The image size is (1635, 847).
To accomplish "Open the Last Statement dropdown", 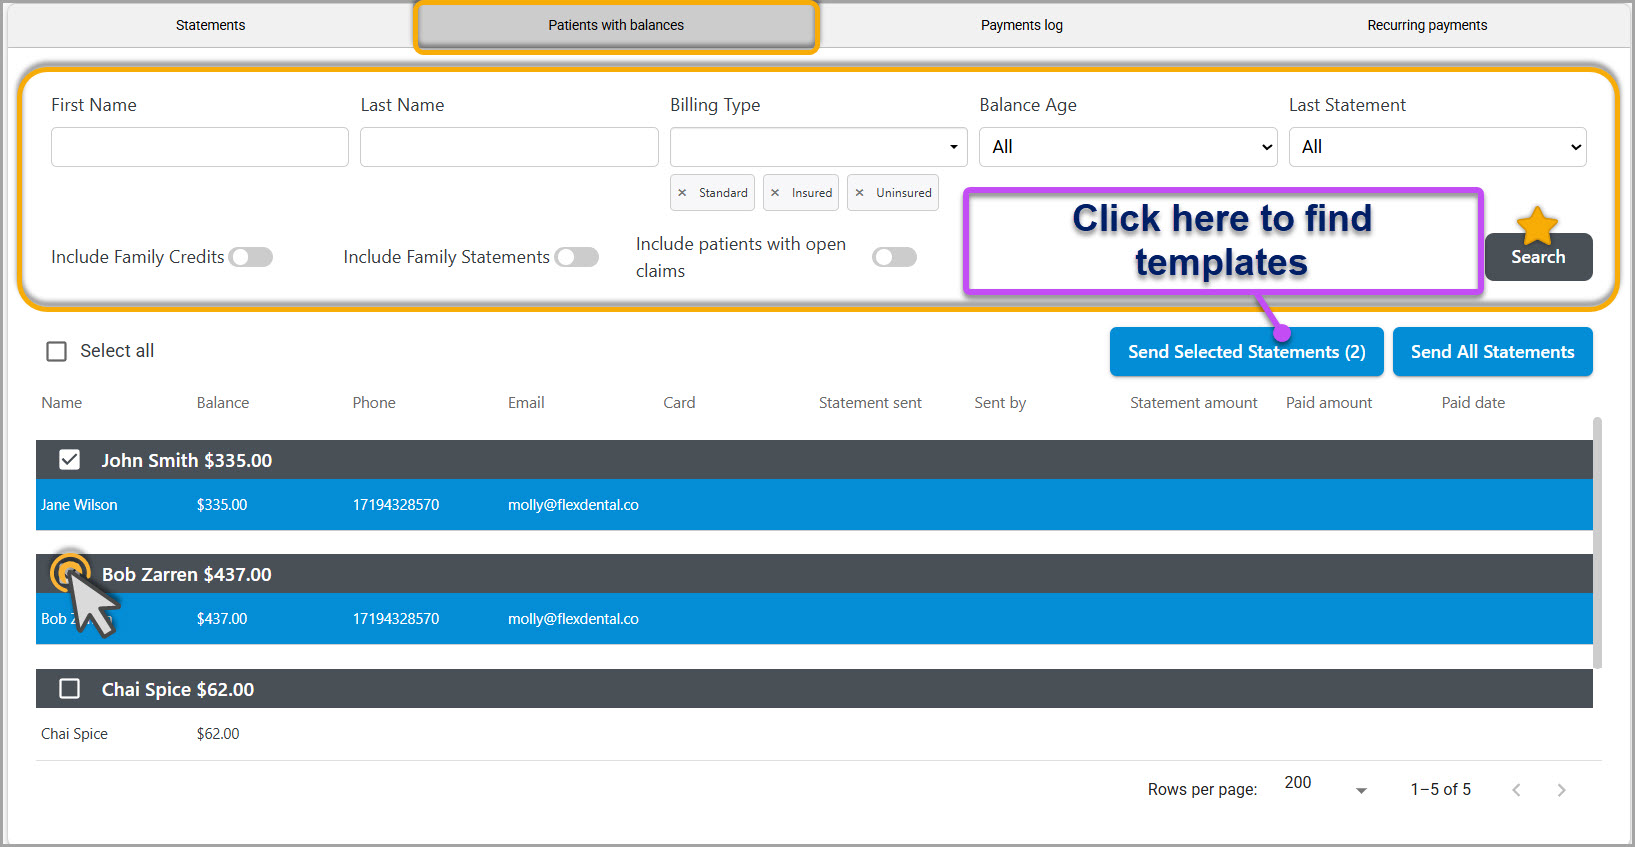I will coord(1438,147).
